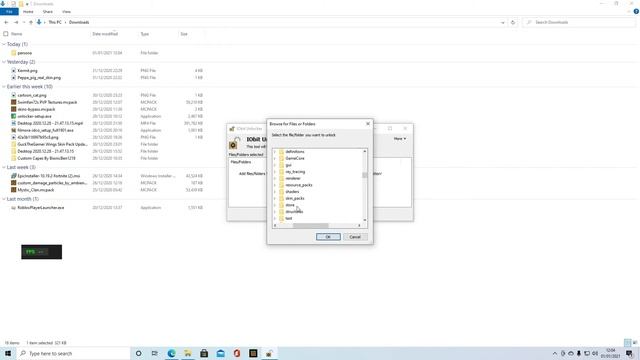Viewport: 640px width, 360px height.
Task: Open the Windows Start menu
Action: pyautogui.click(x=8, y=353)
